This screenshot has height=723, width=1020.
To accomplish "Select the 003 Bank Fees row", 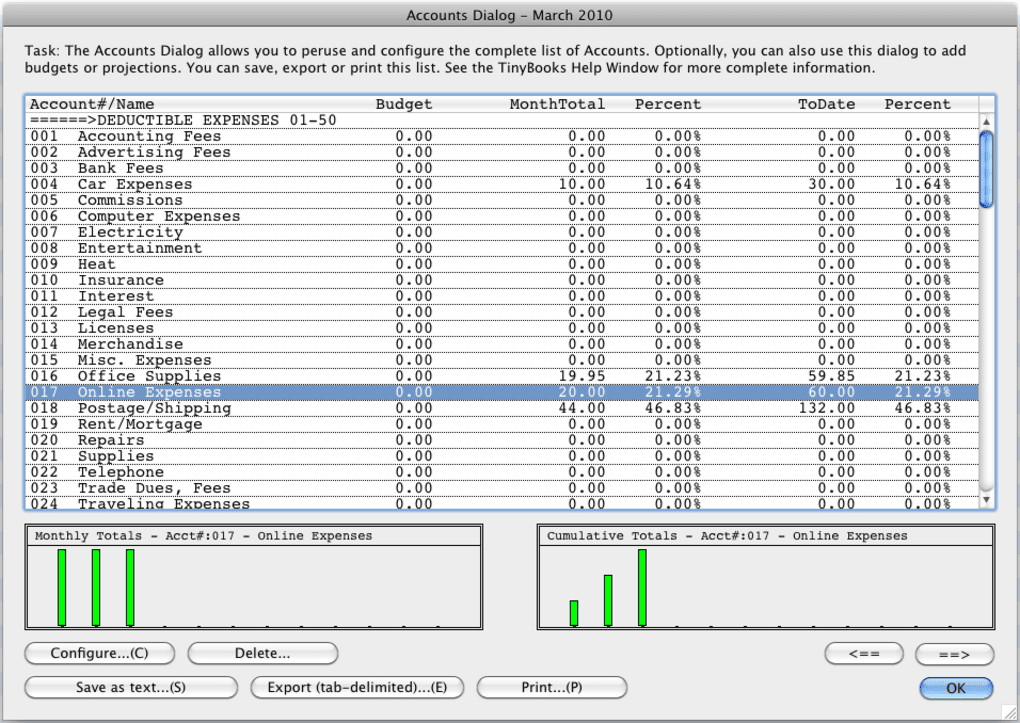I will click(x=502, y=168).
